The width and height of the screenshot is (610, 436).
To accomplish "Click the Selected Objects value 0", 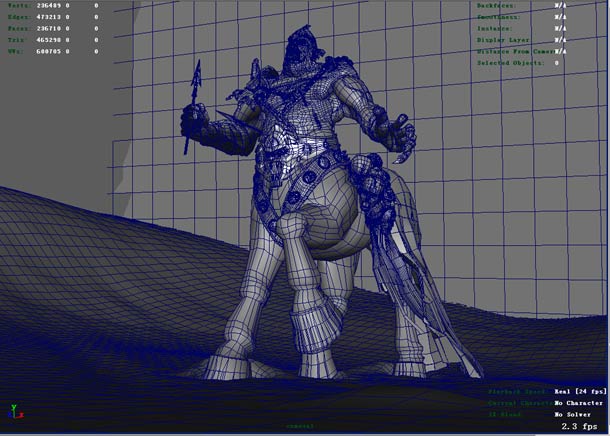I will [557, 63].
